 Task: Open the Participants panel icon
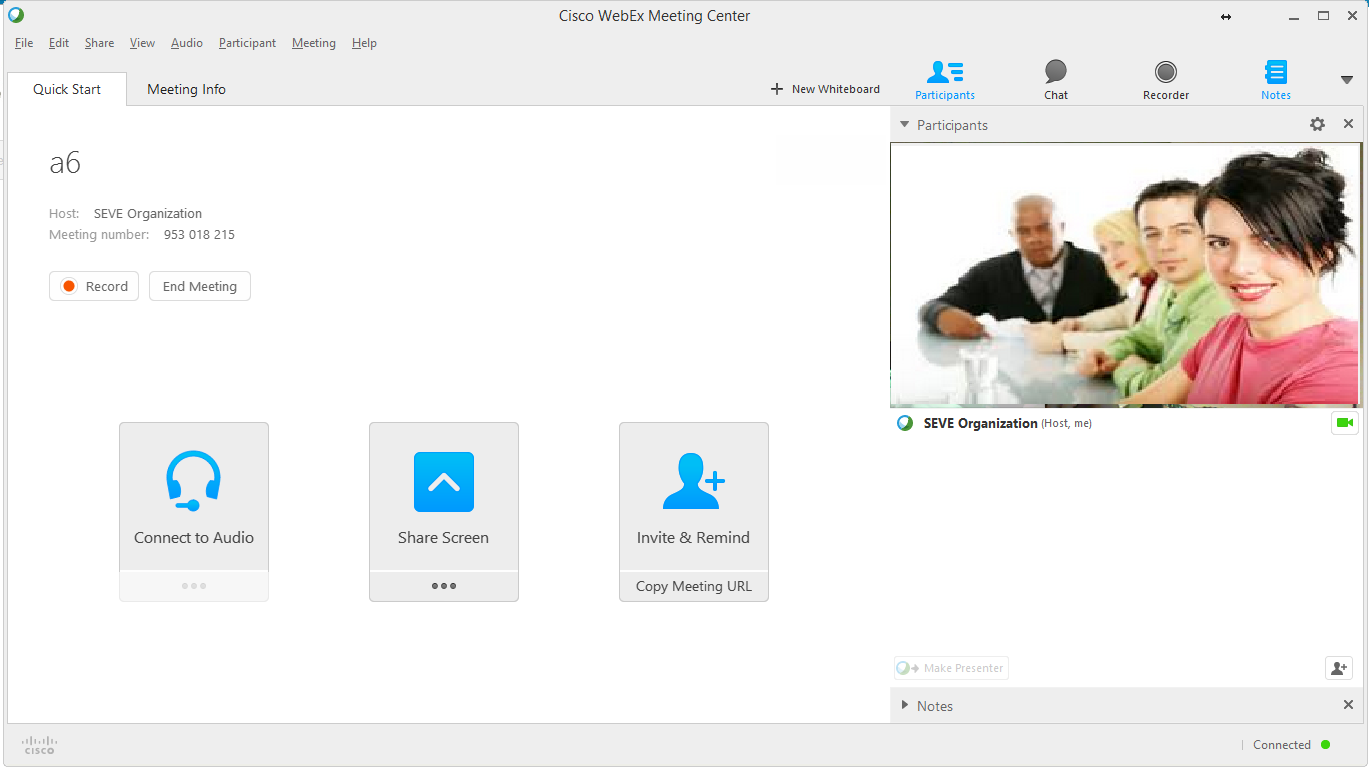pos(945,80)
